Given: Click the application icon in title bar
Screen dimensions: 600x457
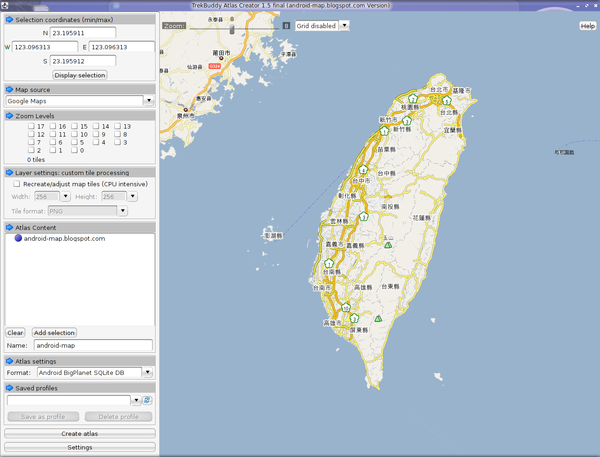Looking at the screenshot, I should [x=5, y=5].
